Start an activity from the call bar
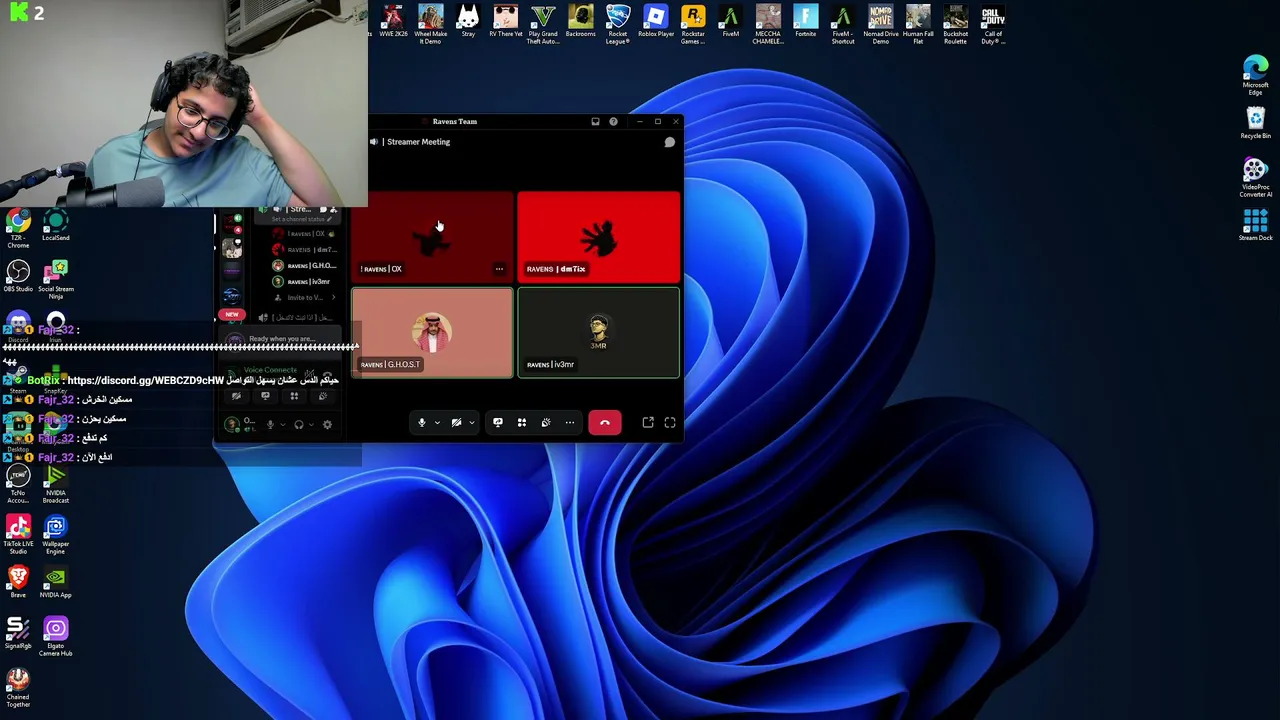1280x720 pixels. point(522,423)
